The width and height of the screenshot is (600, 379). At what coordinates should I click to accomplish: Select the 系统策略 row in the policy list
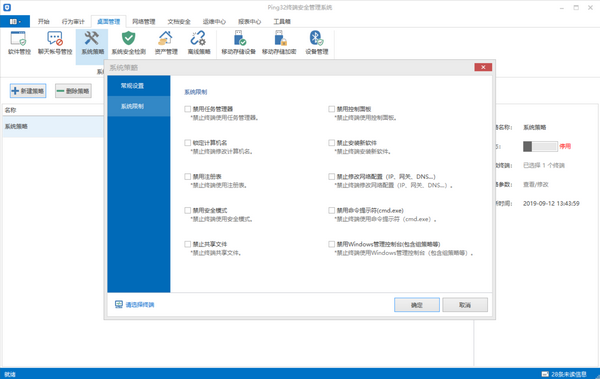click(53, 126)
